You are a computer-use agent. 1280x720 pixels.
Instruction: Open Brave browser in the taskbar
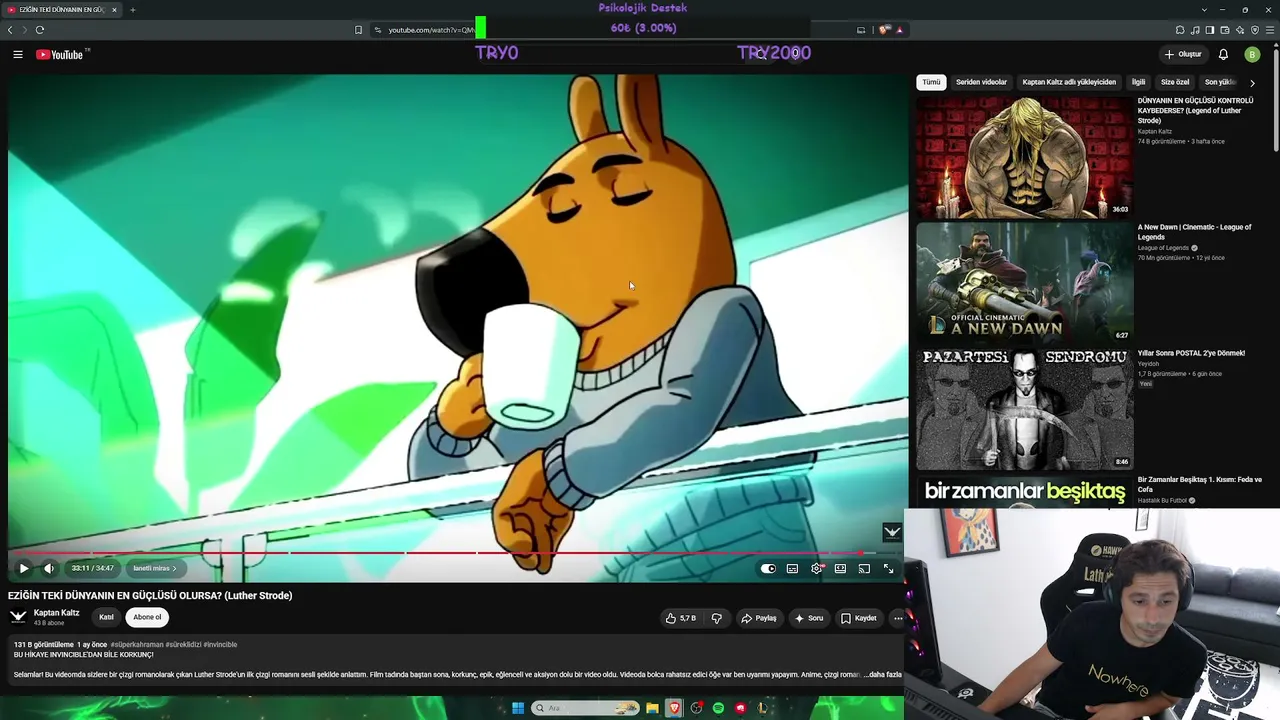click(x=674, y=708)
